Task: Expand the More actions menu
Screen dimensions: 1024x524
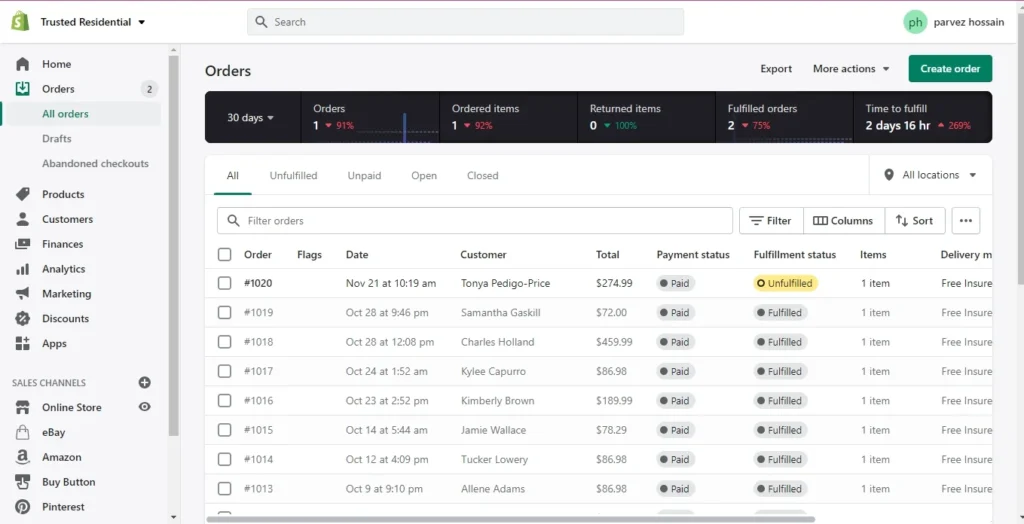Action: pos(851,69)
